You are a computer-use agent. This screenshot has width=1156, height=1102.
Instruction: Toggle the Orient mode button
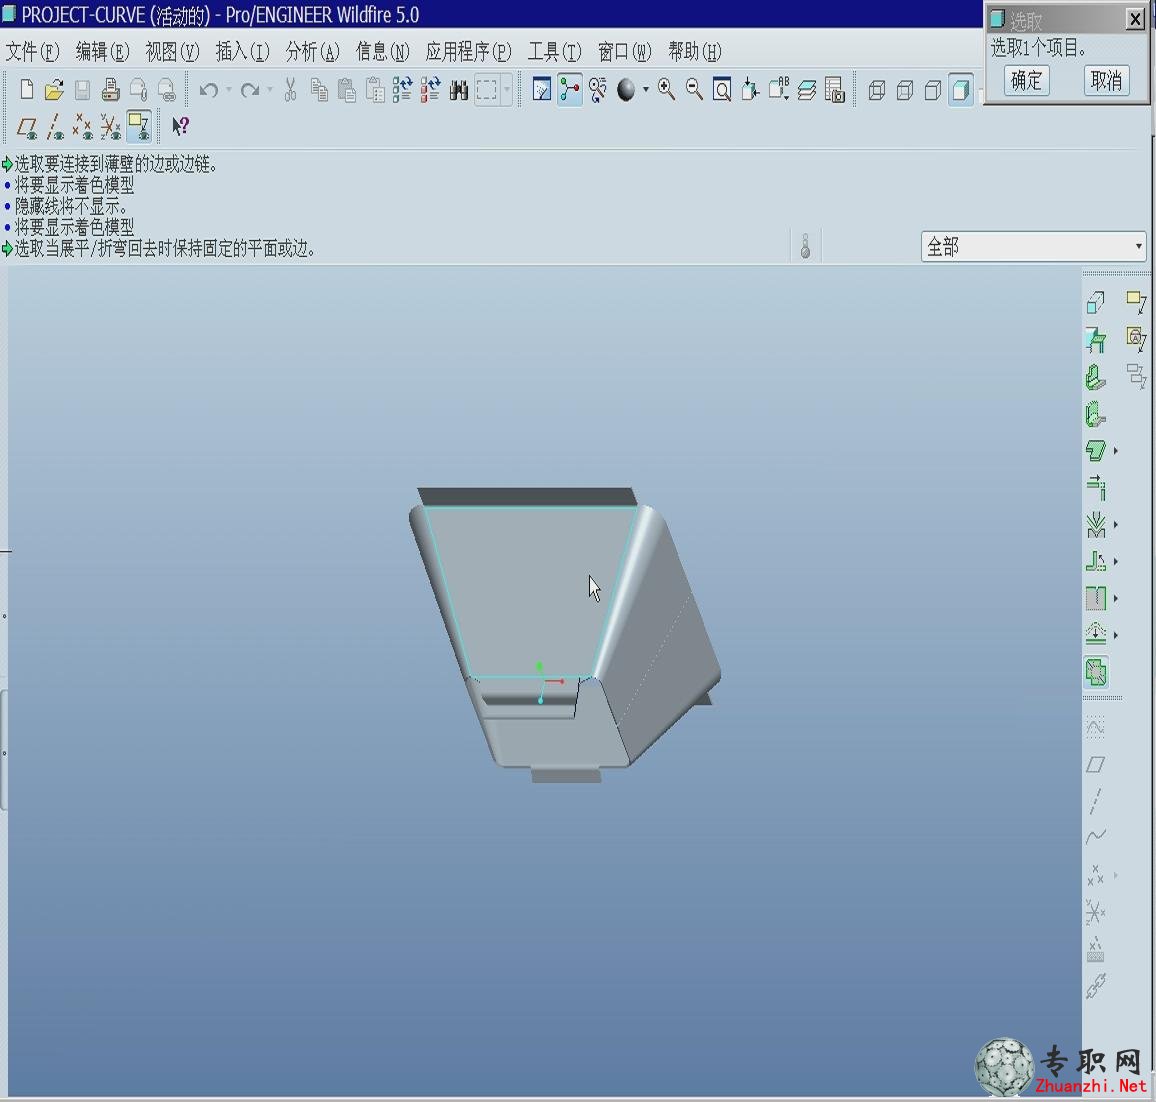(x=598, y=90)
